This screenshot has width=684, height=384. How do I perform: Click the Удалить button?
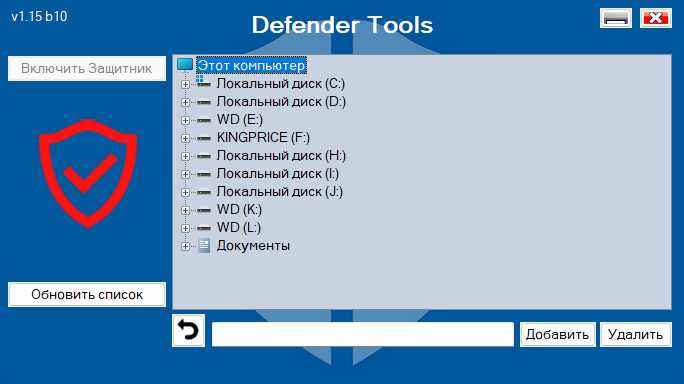pyautogui.click(x=636, y=335)
